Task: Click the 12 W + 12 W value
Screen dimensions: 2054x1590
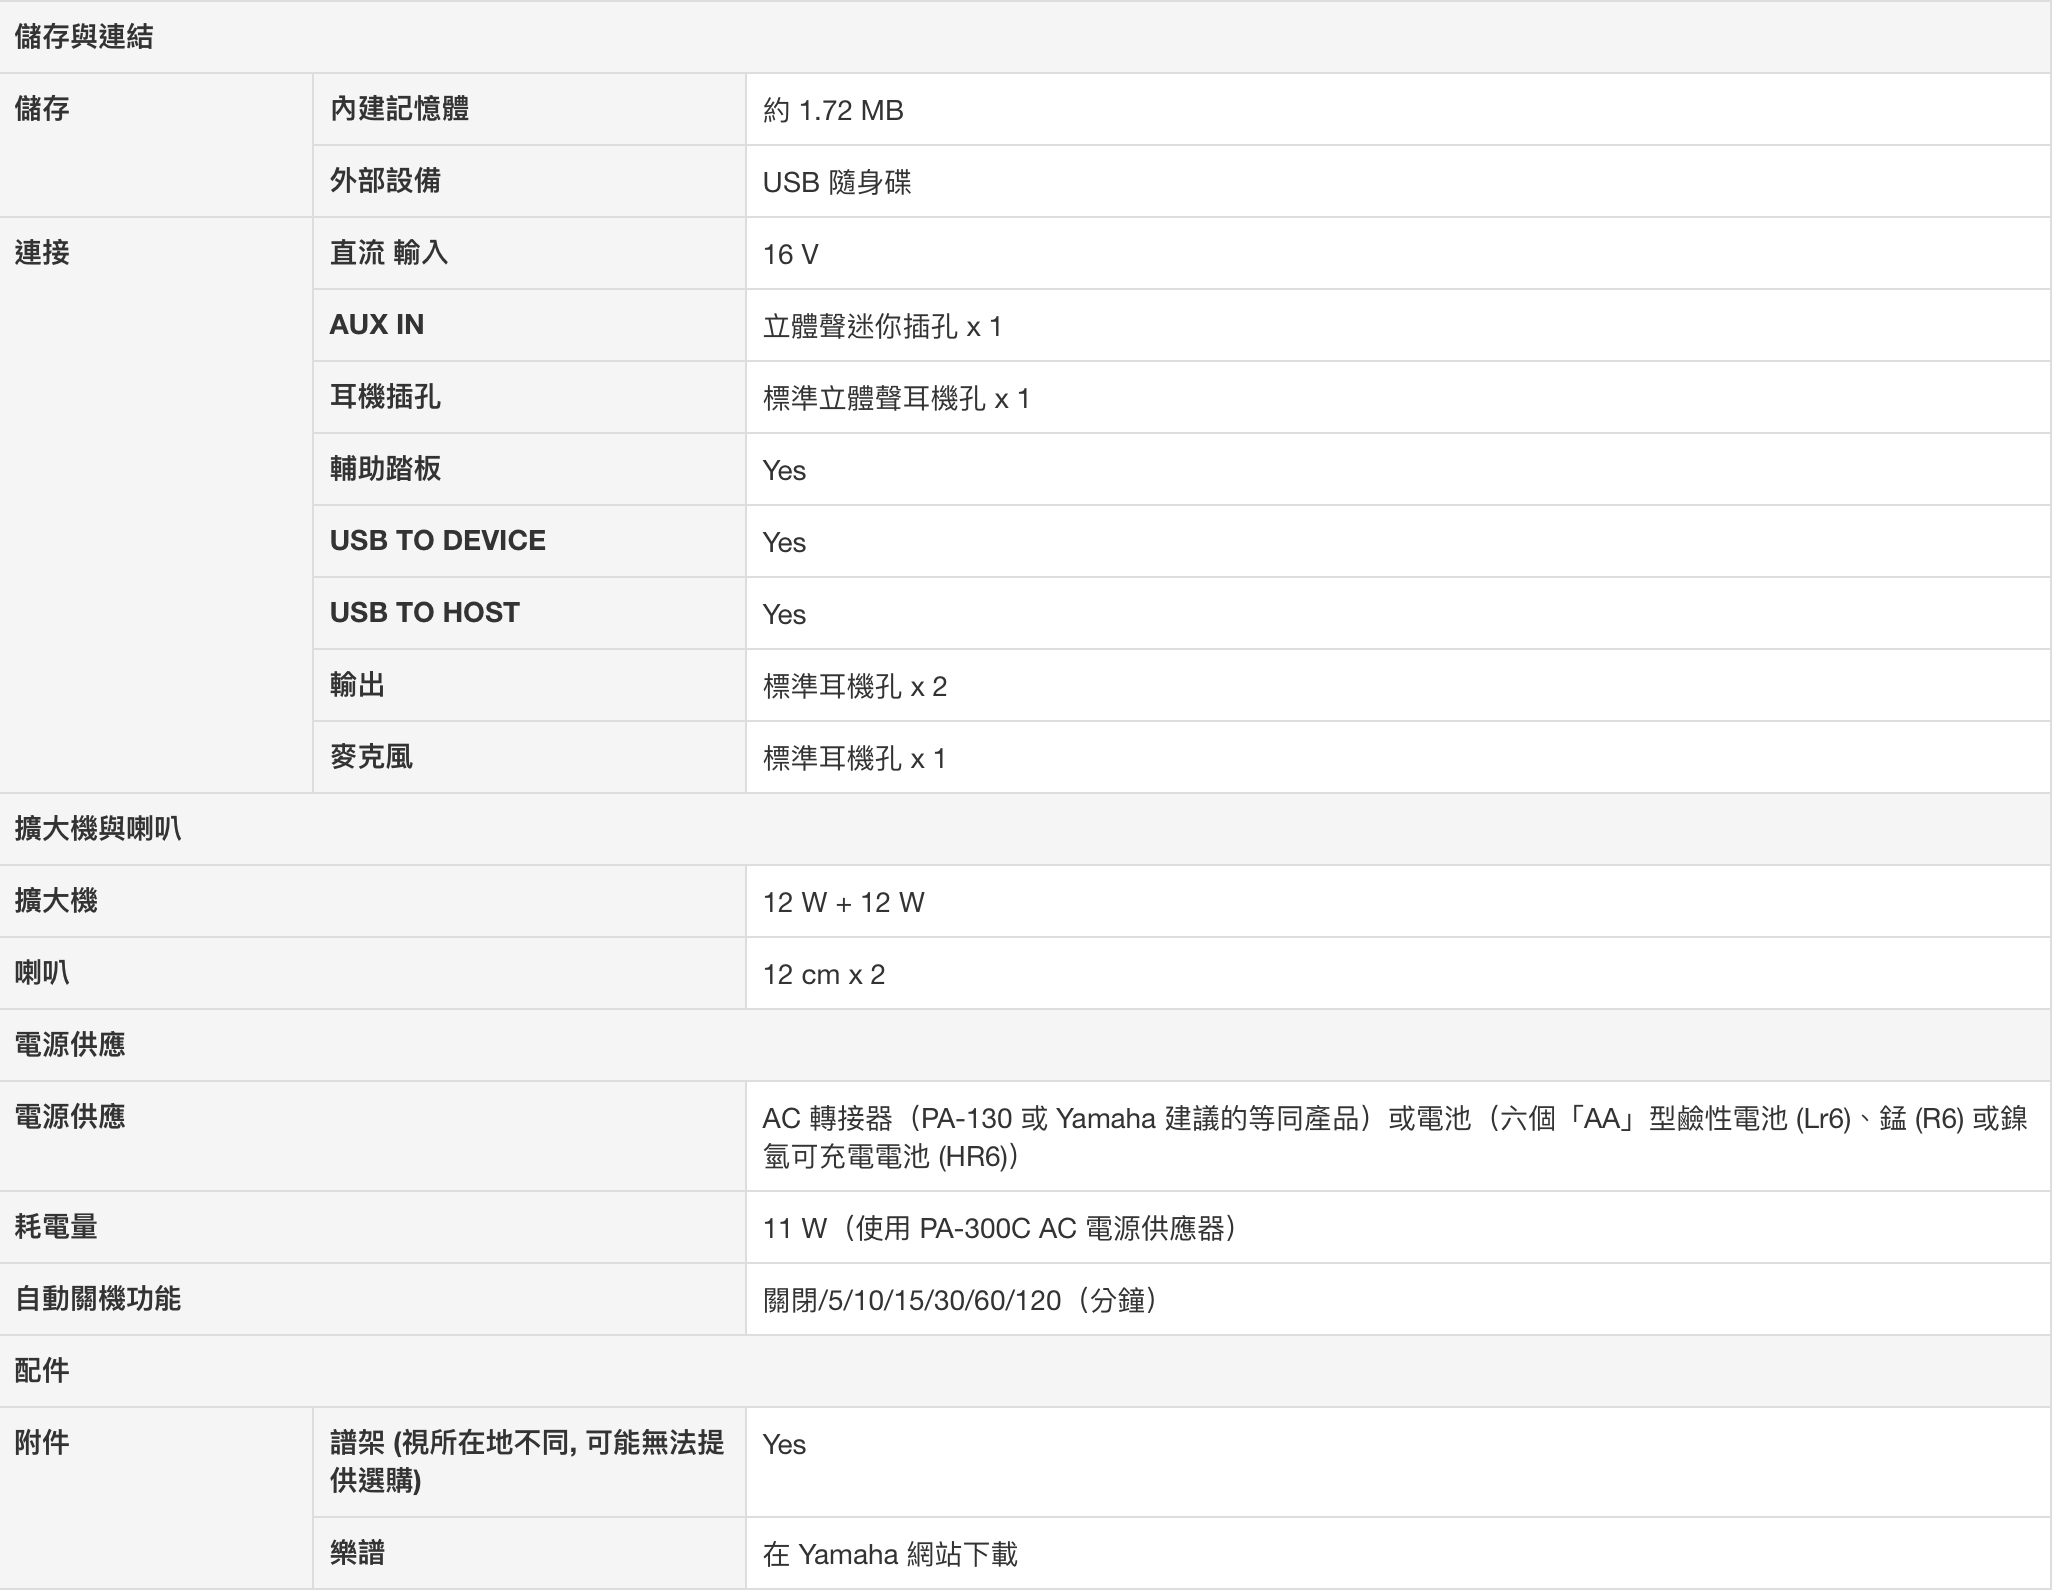Action: 843,902
